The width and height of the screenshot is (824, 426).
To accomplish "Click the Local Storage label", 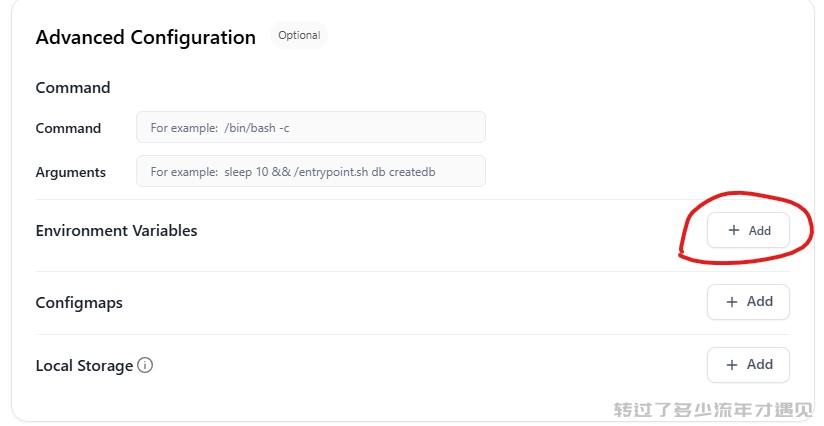I will click(x=84, y=366).
